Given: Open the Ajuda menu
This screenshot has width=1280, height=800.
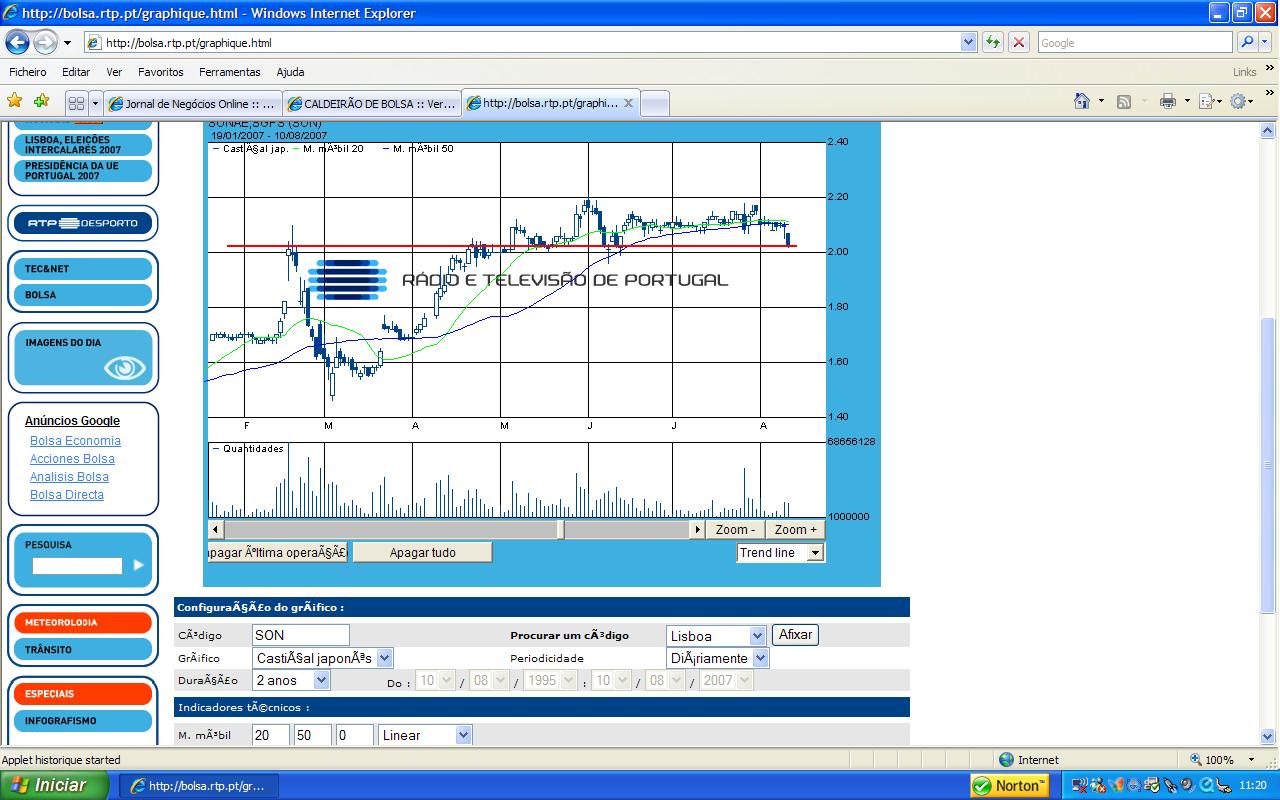Looking at the screenshot, I should (290, 72).
